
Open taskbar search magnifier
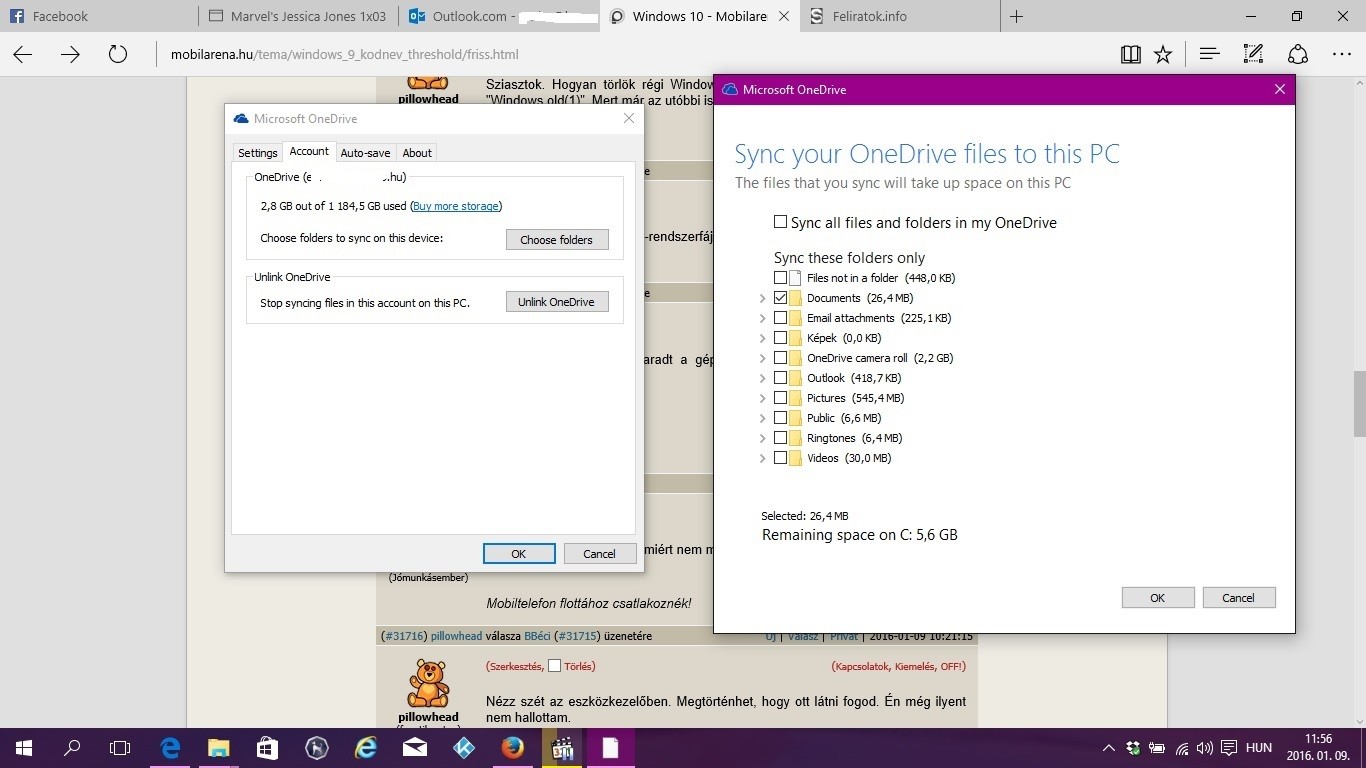coord(72,747)
